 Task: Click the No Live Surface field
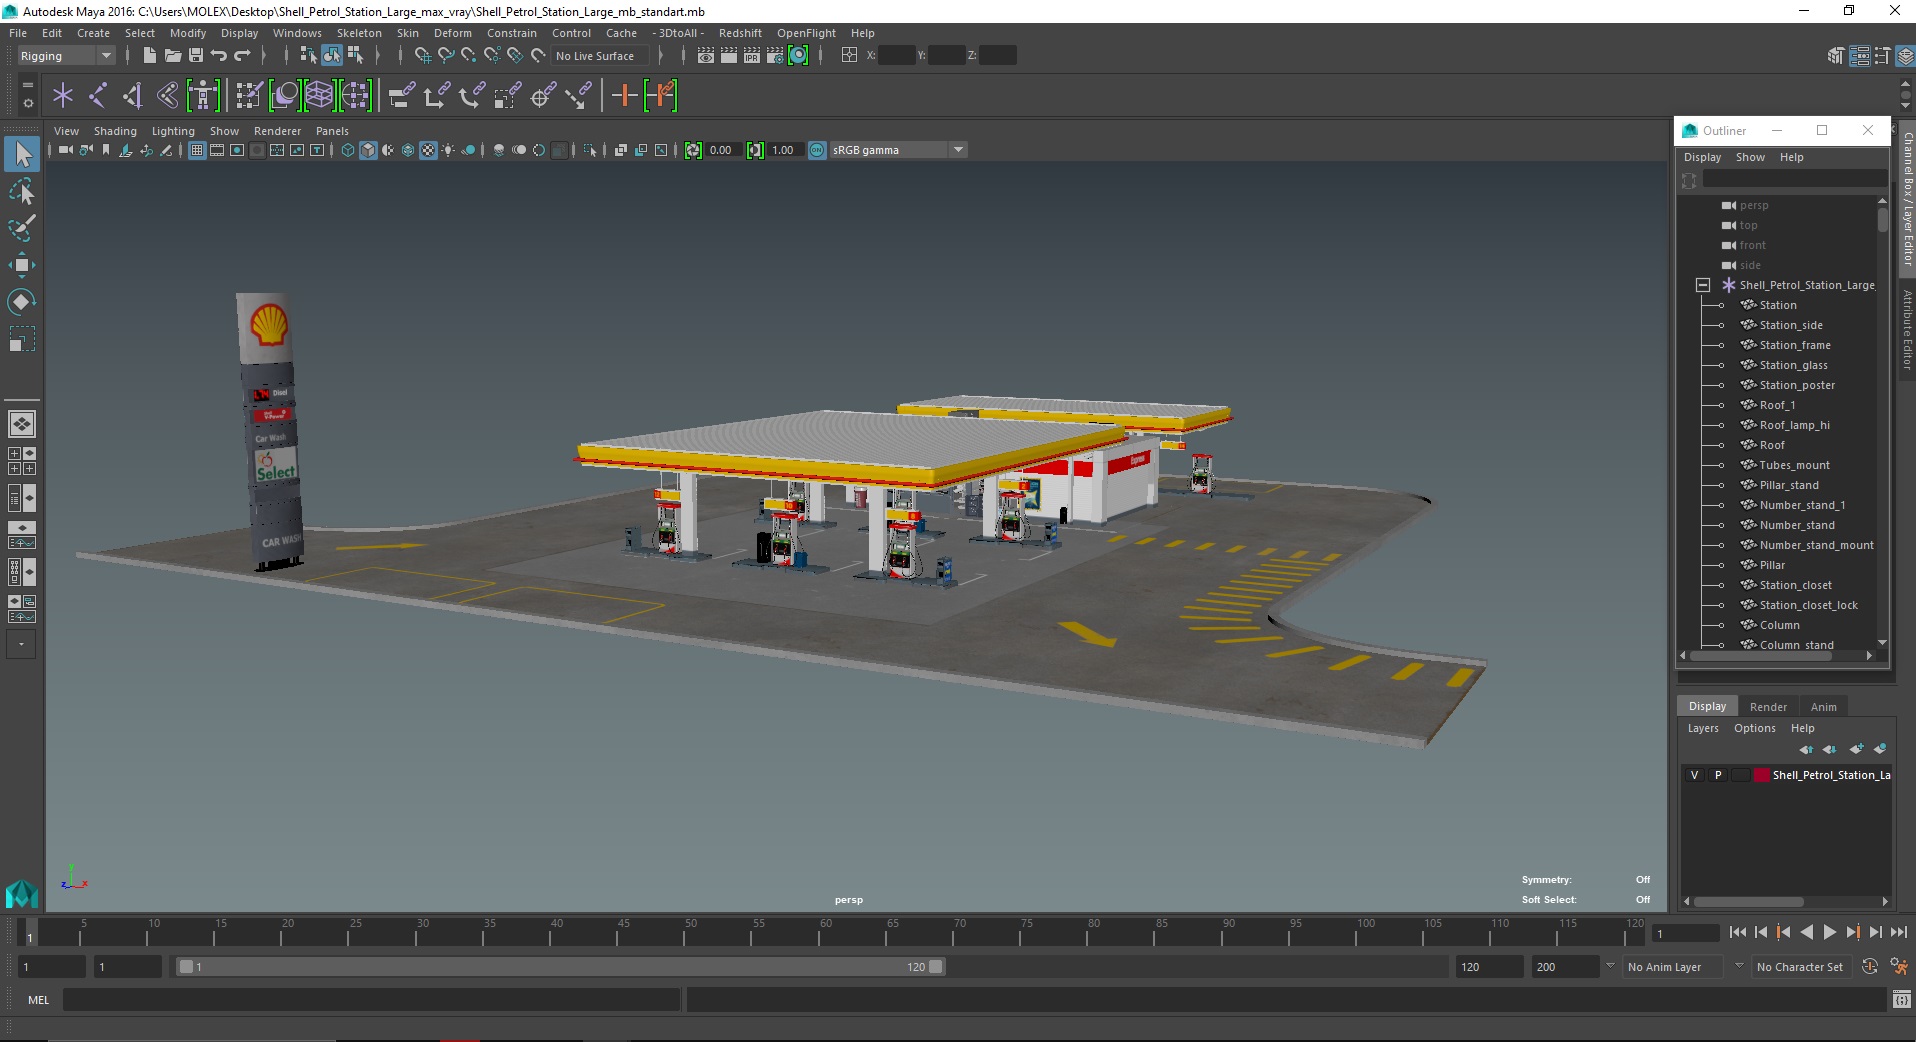pyautogui.click(x=600, y=56)
